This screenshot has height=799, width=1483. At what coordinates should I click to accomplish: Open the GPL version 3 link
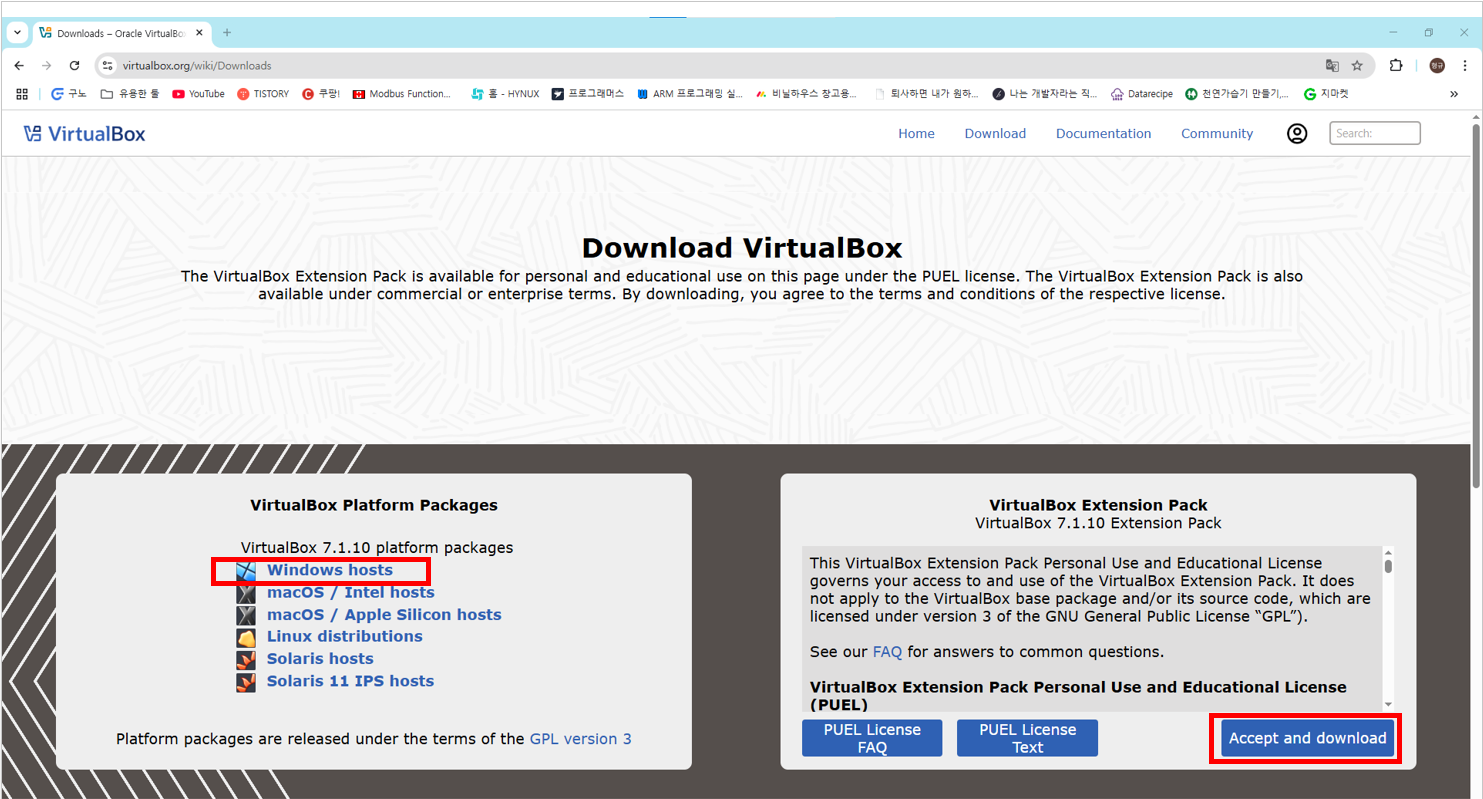580,739
